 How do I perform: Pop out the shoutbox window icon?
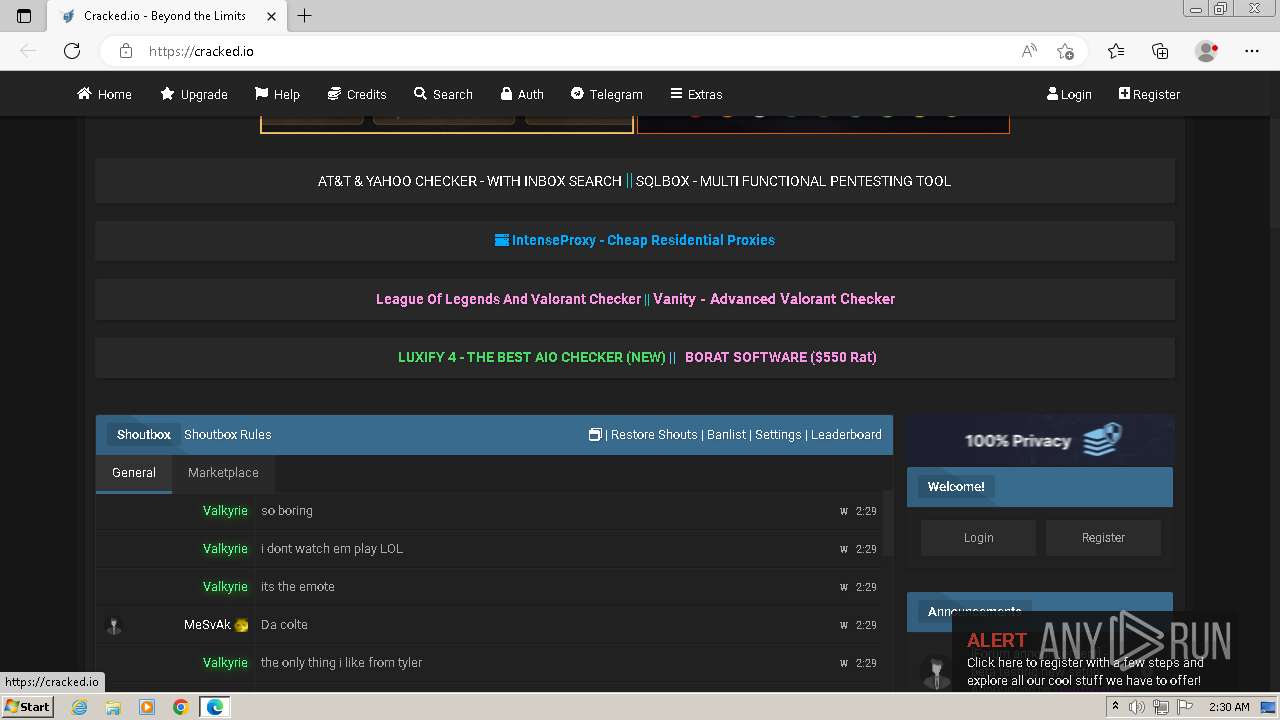click(x=595, y=434)
